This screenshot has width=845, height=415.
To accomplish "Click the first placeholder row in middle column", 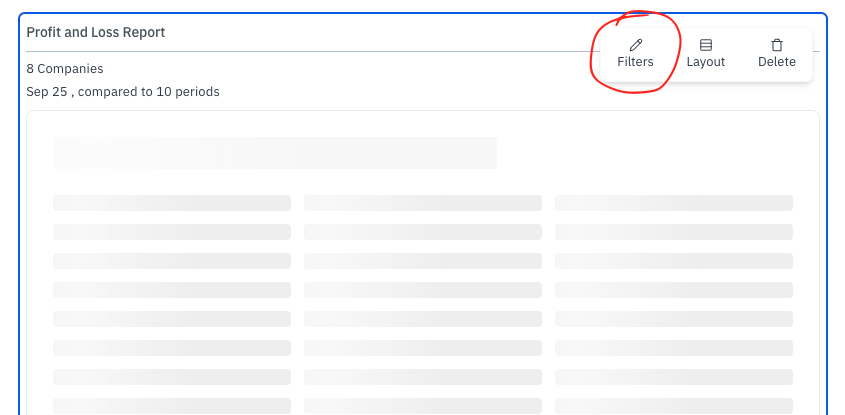I will click(x=423, y=203).
